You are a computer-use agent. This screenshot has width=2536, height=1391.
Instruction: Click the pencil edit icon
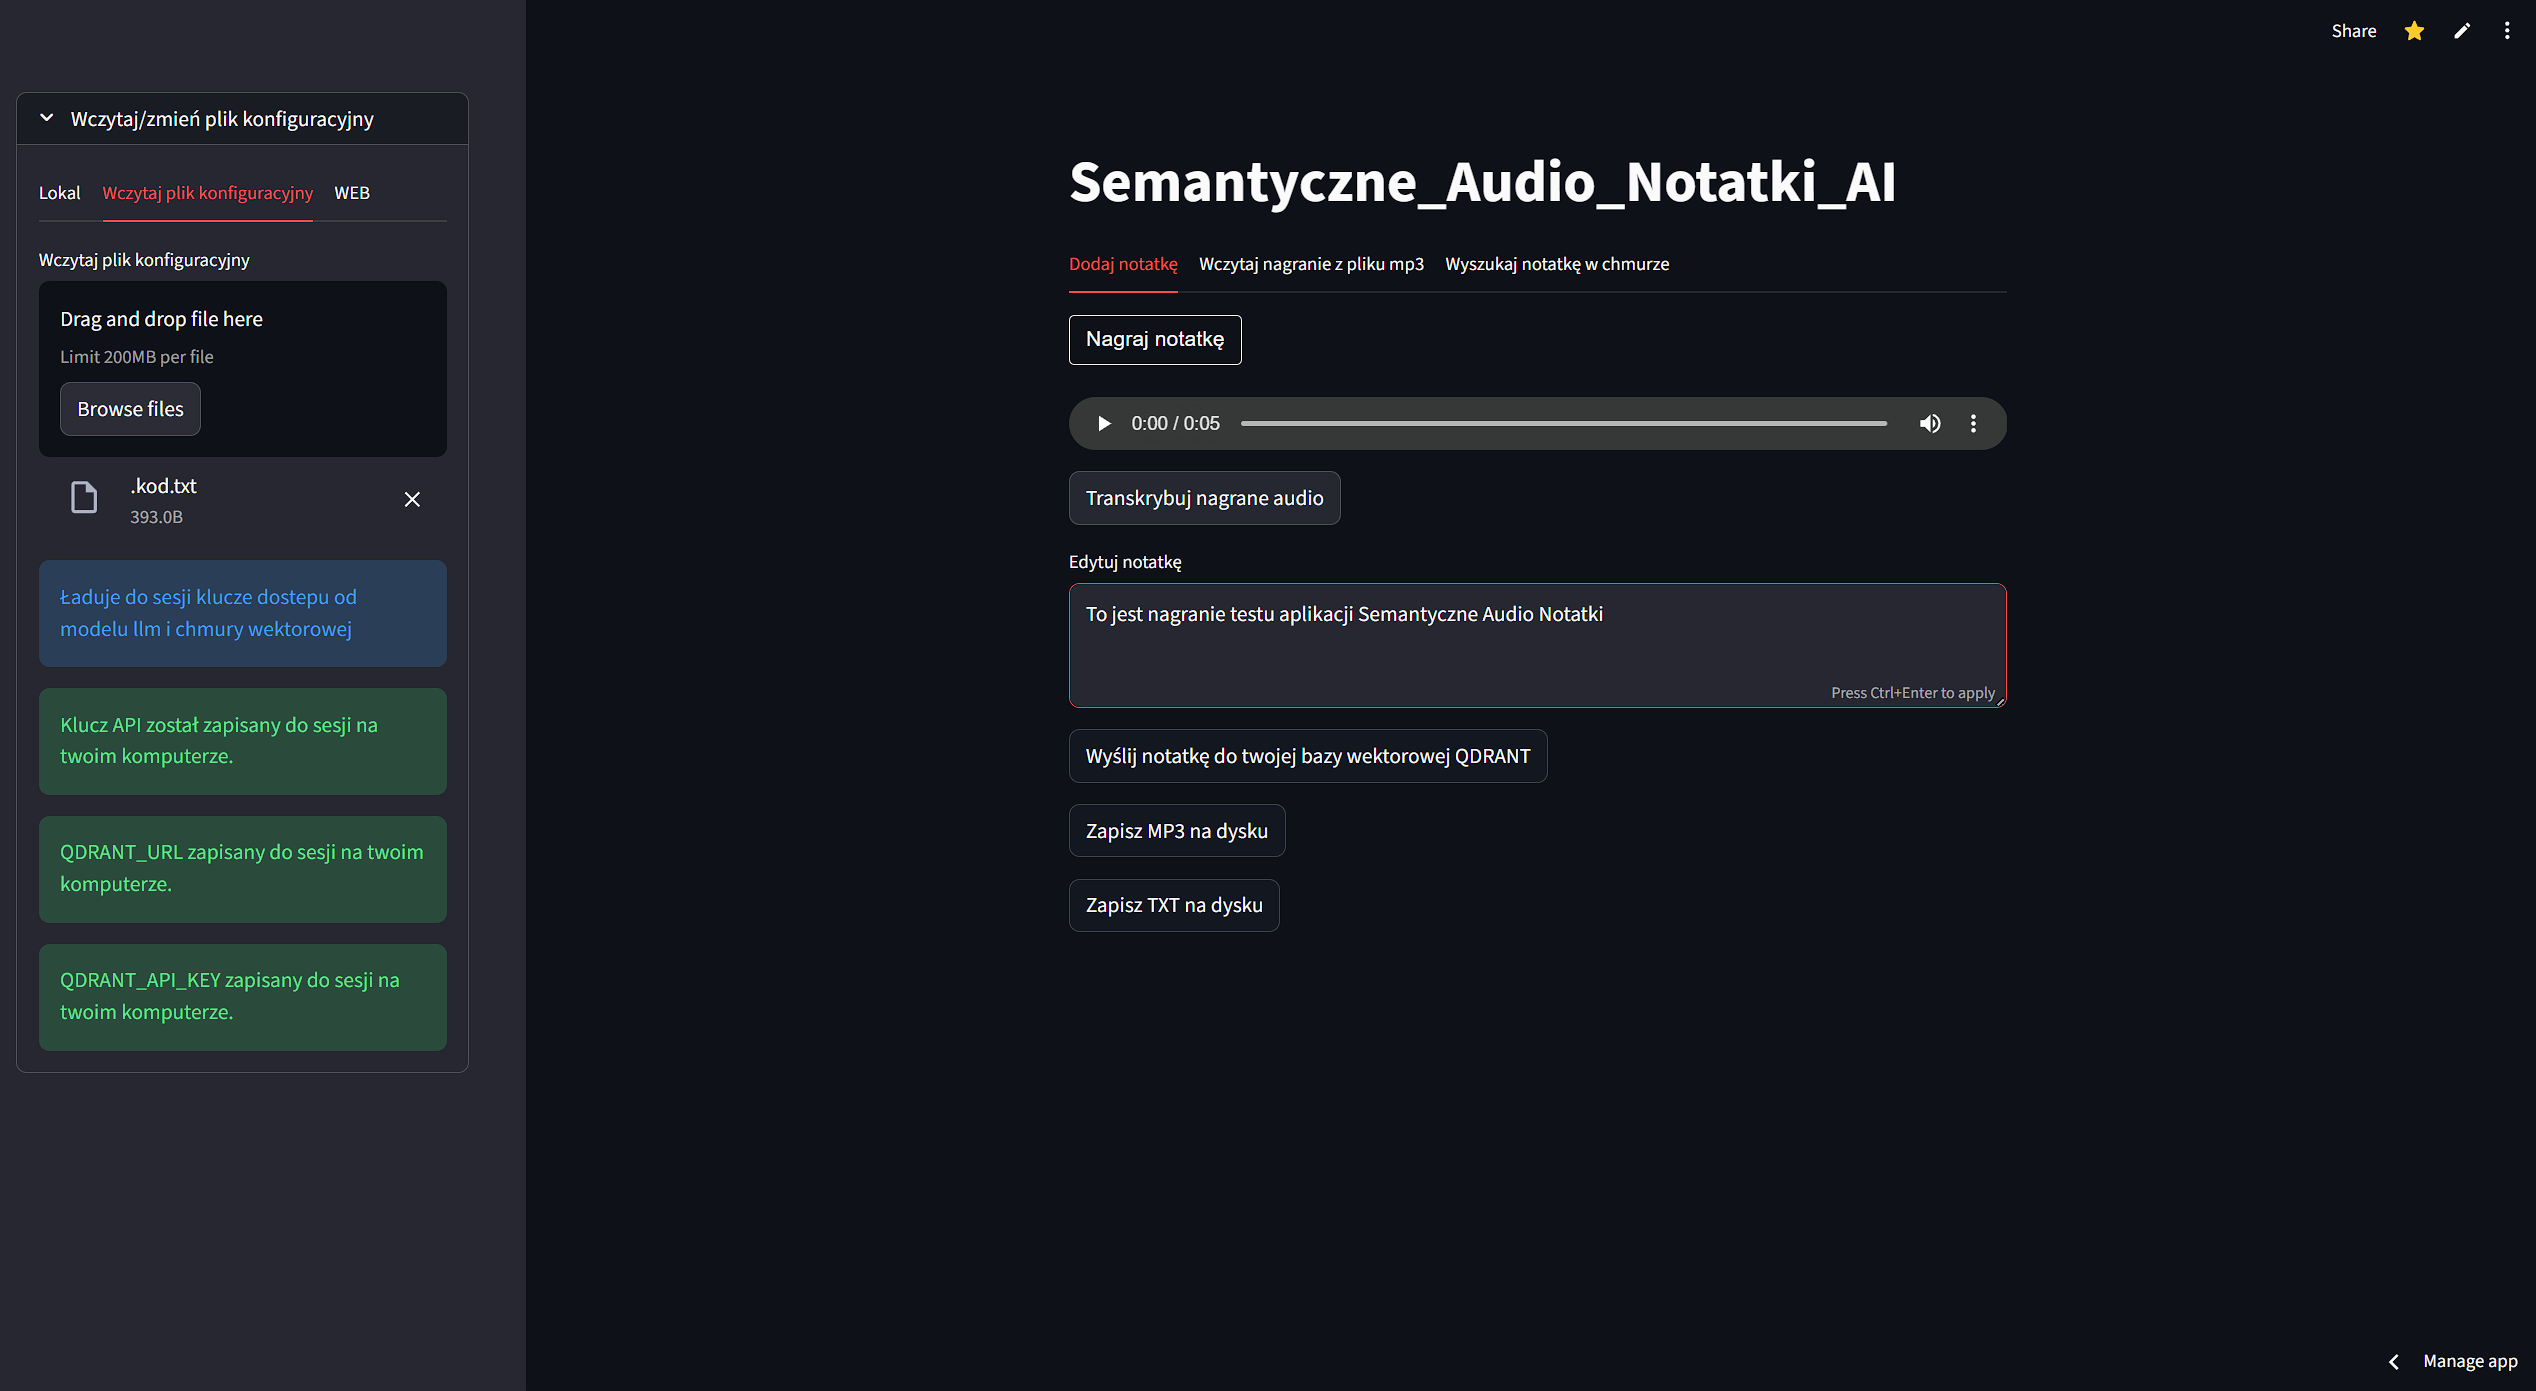point(2462,31)
